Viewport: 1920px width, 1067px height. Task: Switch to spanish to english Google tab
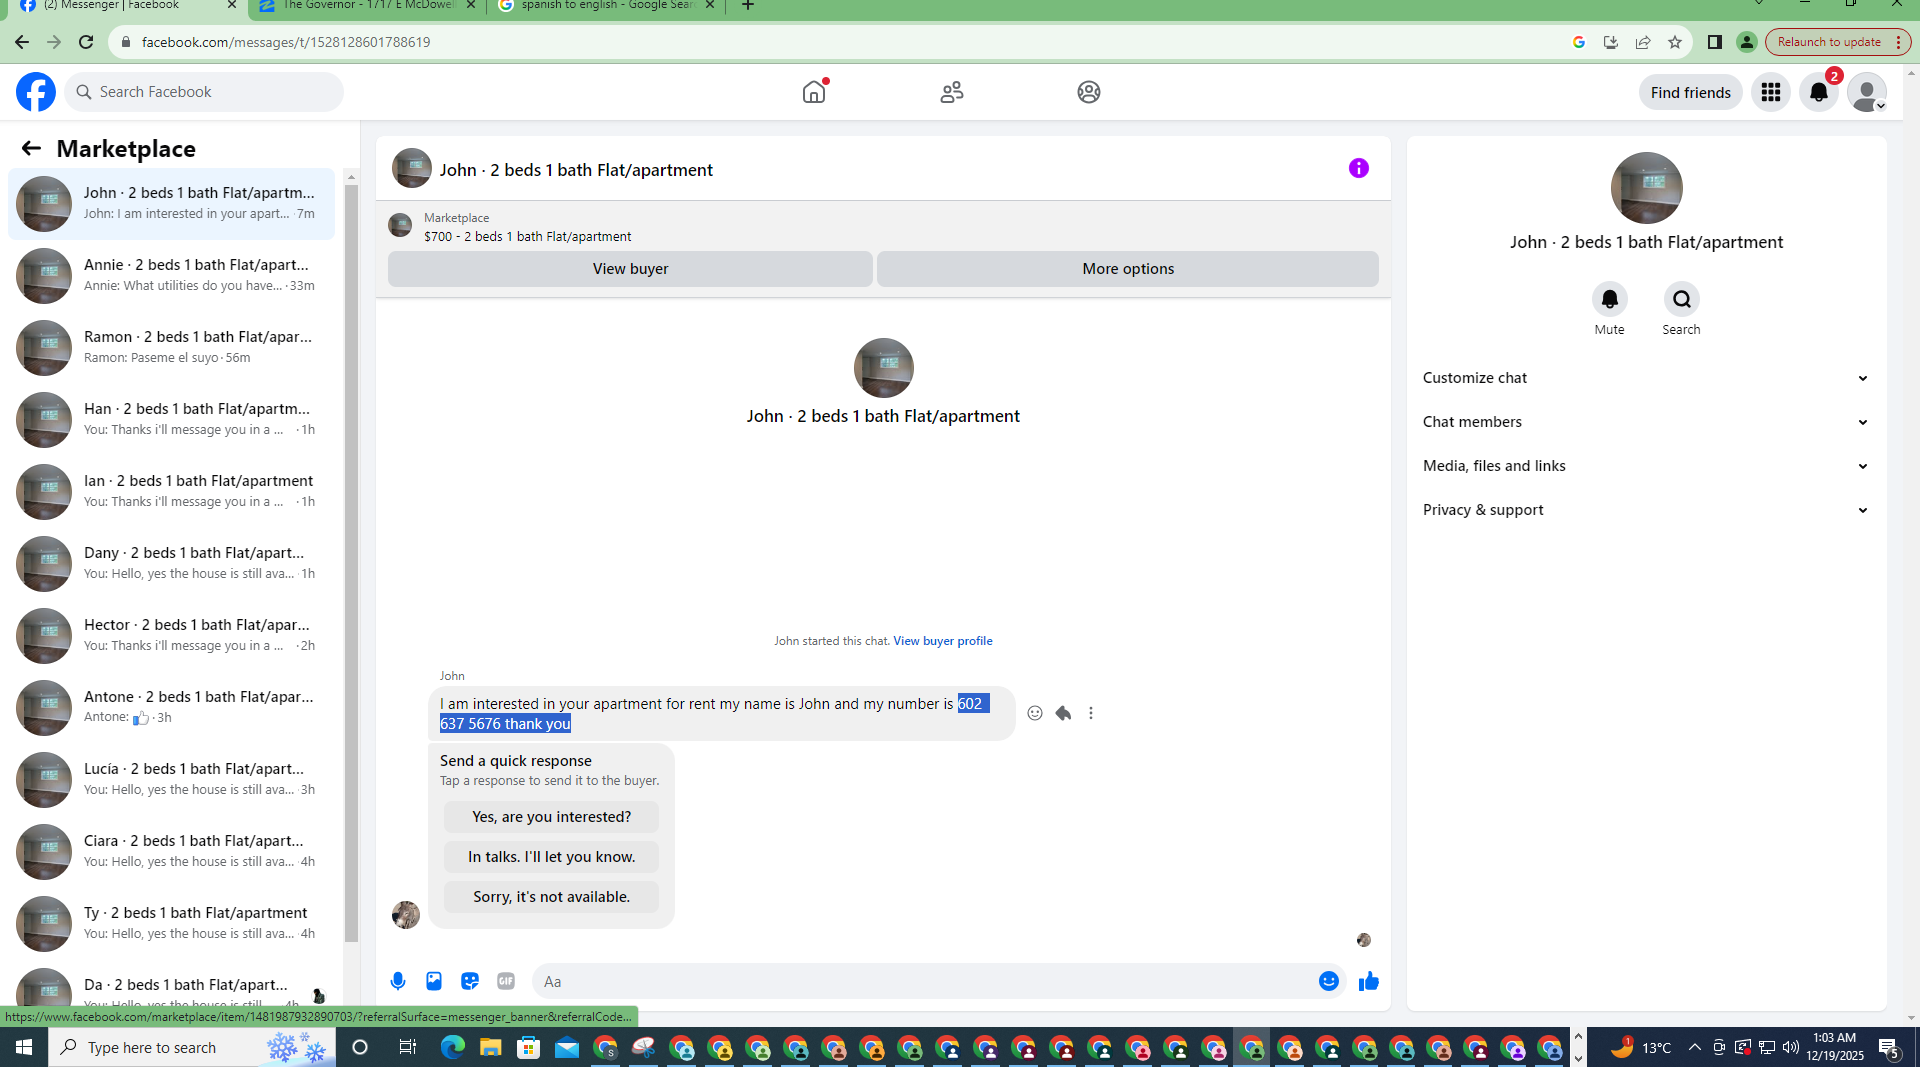point(606,7)
